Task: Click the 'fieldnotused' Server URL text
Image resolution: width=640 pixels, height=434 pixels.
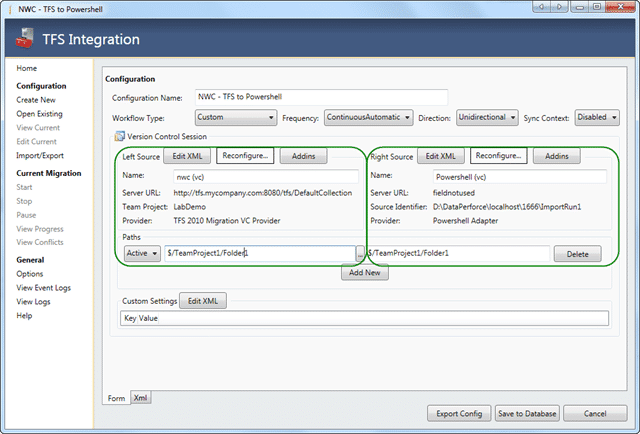Action: [x=453, y=193]
